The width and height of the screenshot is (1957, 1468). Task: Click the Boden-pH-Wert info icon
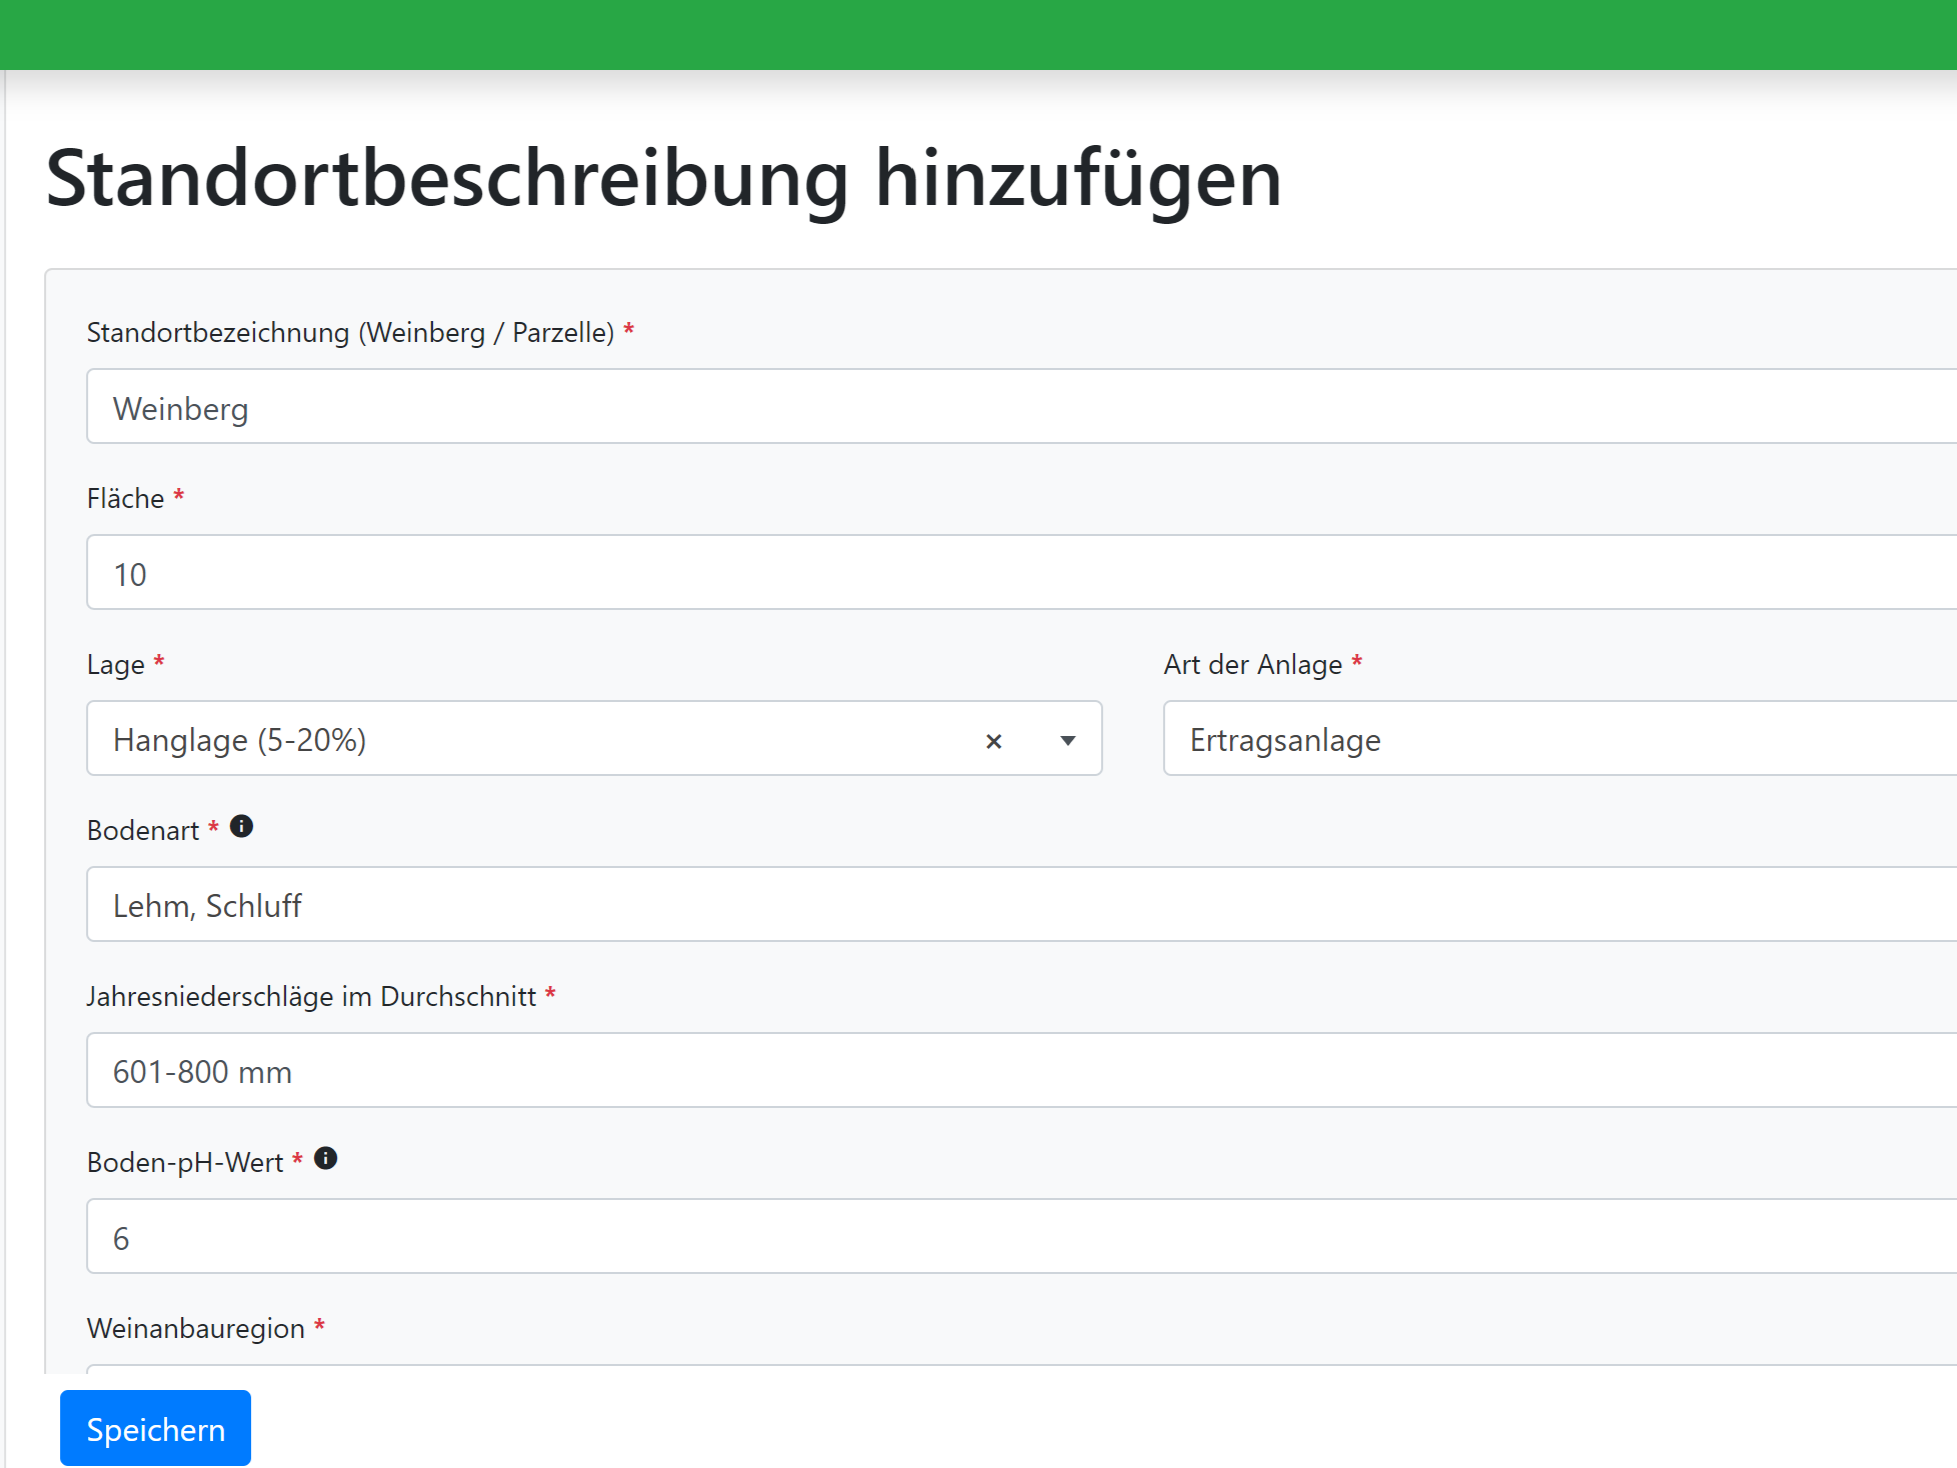tap(326, 1158)
